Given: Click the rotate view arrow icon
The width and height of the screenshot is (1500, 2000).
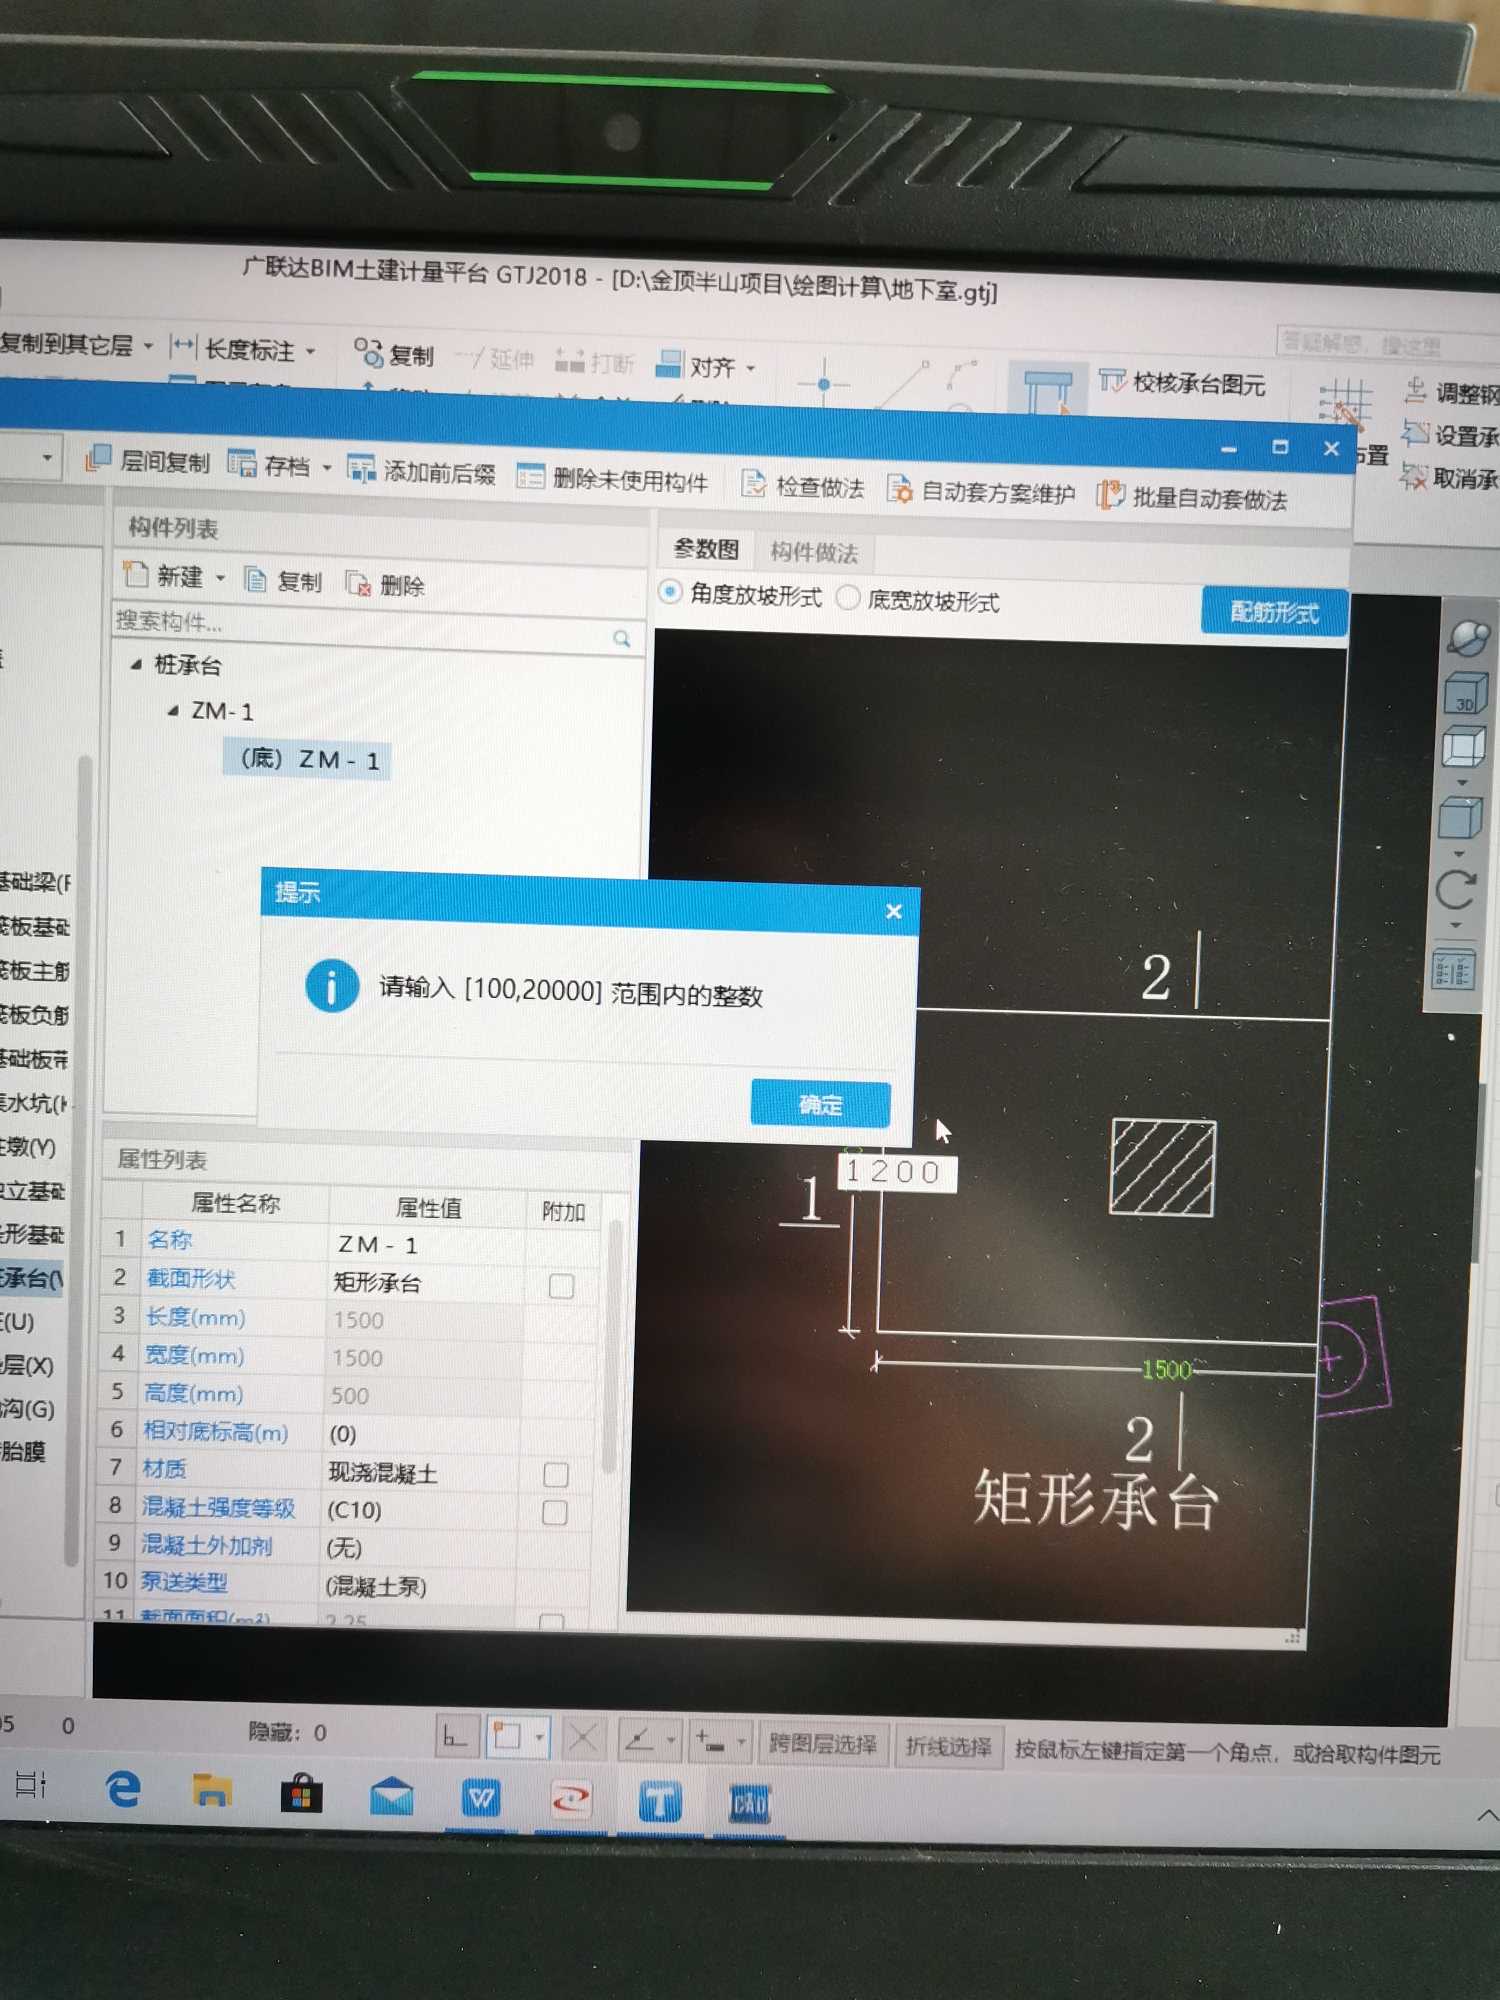Looking at the screenshot, I should click(1456, 890).
